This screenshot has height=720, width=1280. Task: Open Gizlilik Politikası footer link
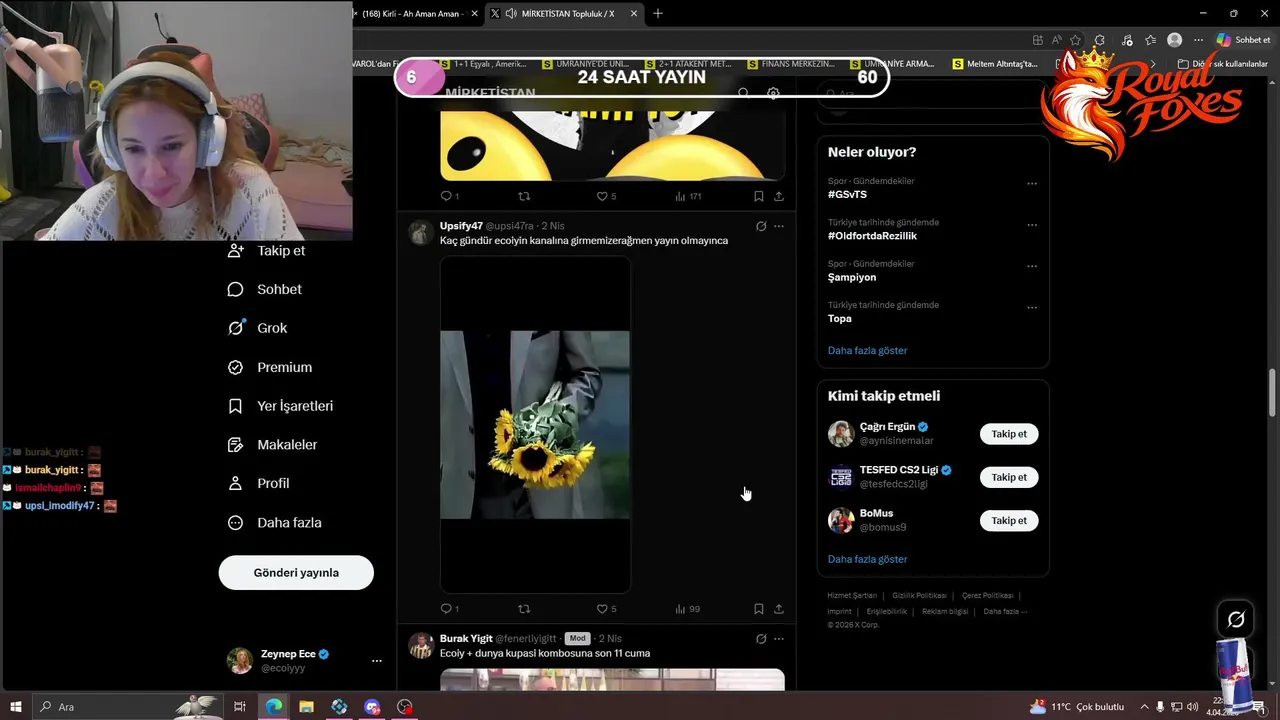pos(919,595)
